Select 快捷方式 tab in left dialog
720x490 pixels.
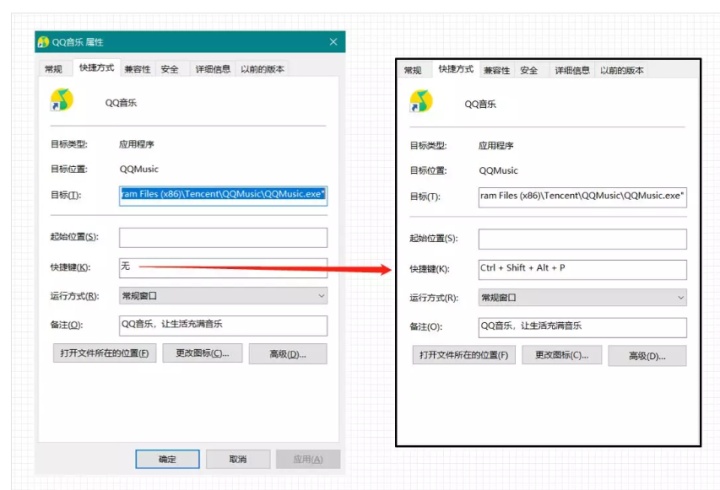[96, 68]
